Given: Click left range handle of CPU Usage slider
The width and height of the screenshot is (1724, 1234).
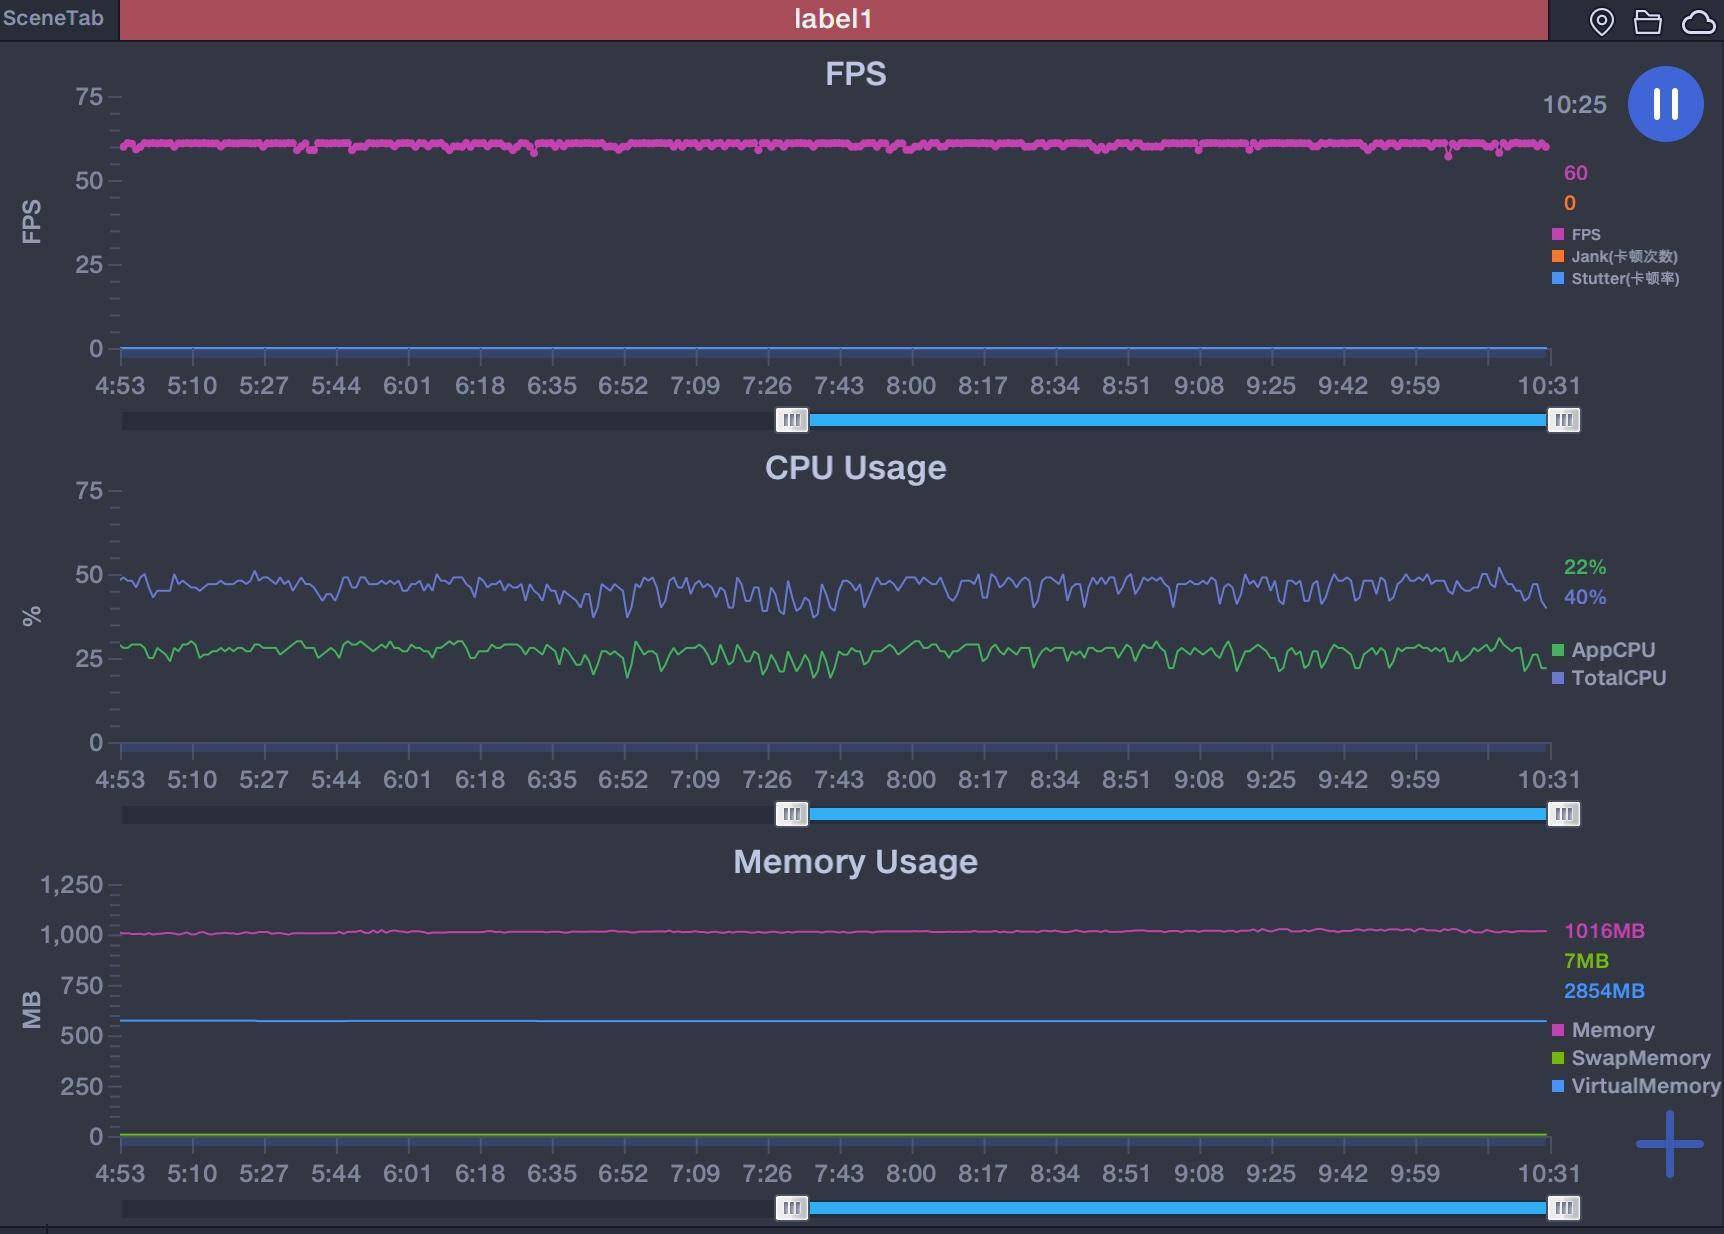Looking at the screenshot, I should tap(792, 814).
